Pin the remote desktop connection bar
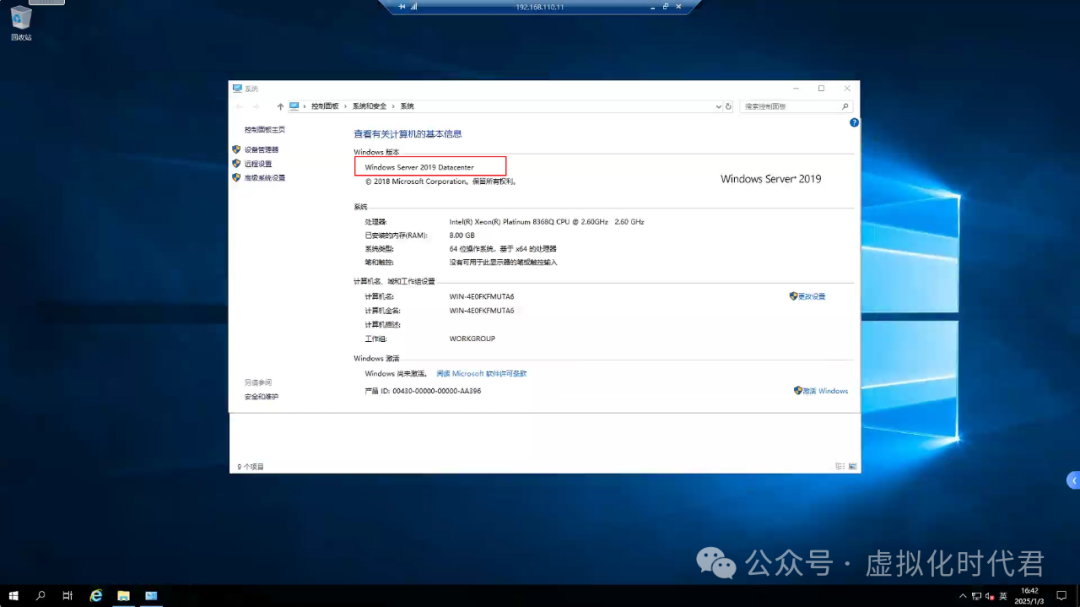 coord(402,7)
